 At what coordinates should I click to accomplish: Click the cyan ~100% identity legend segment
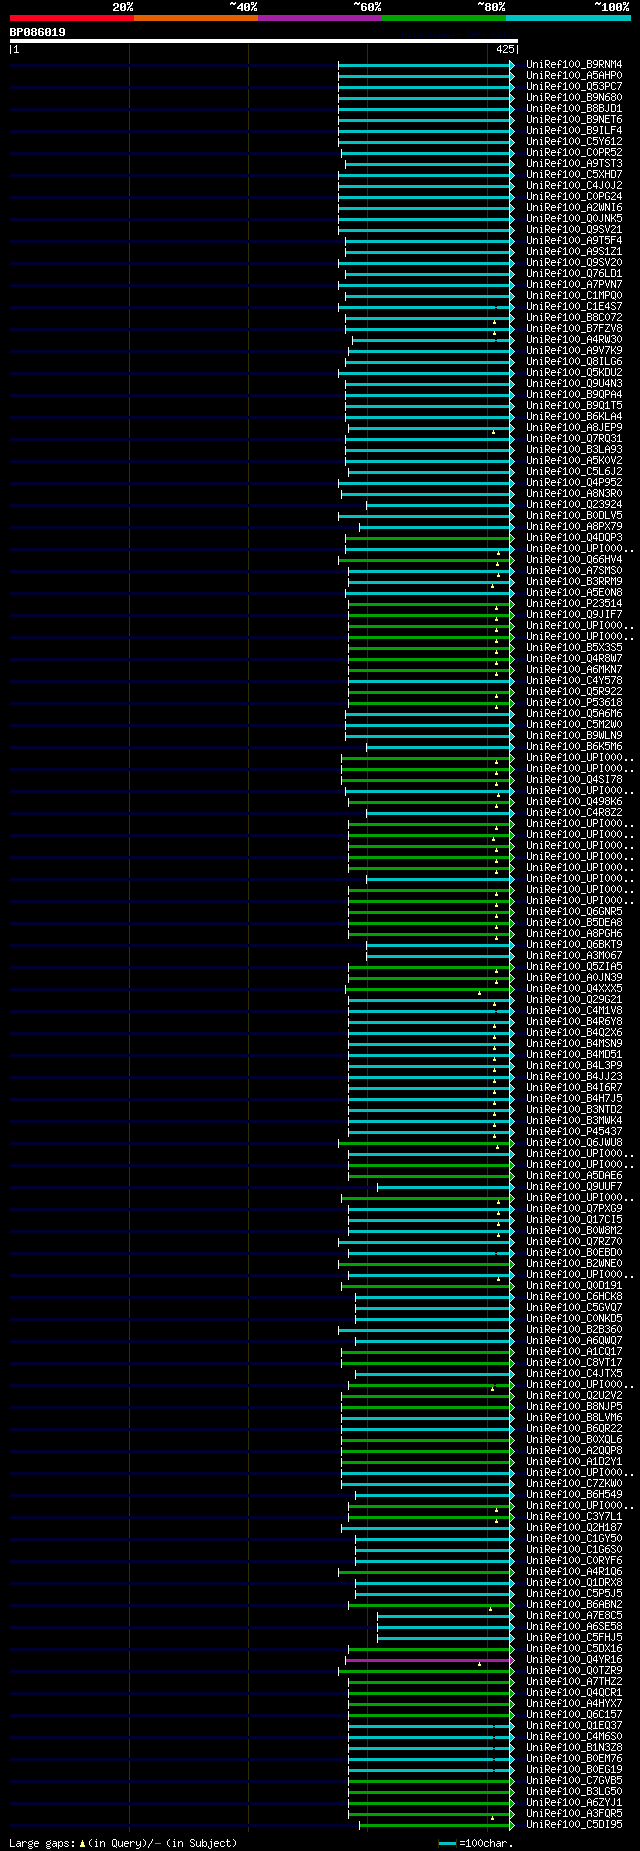pyautogui.click(x=567, y=18)
